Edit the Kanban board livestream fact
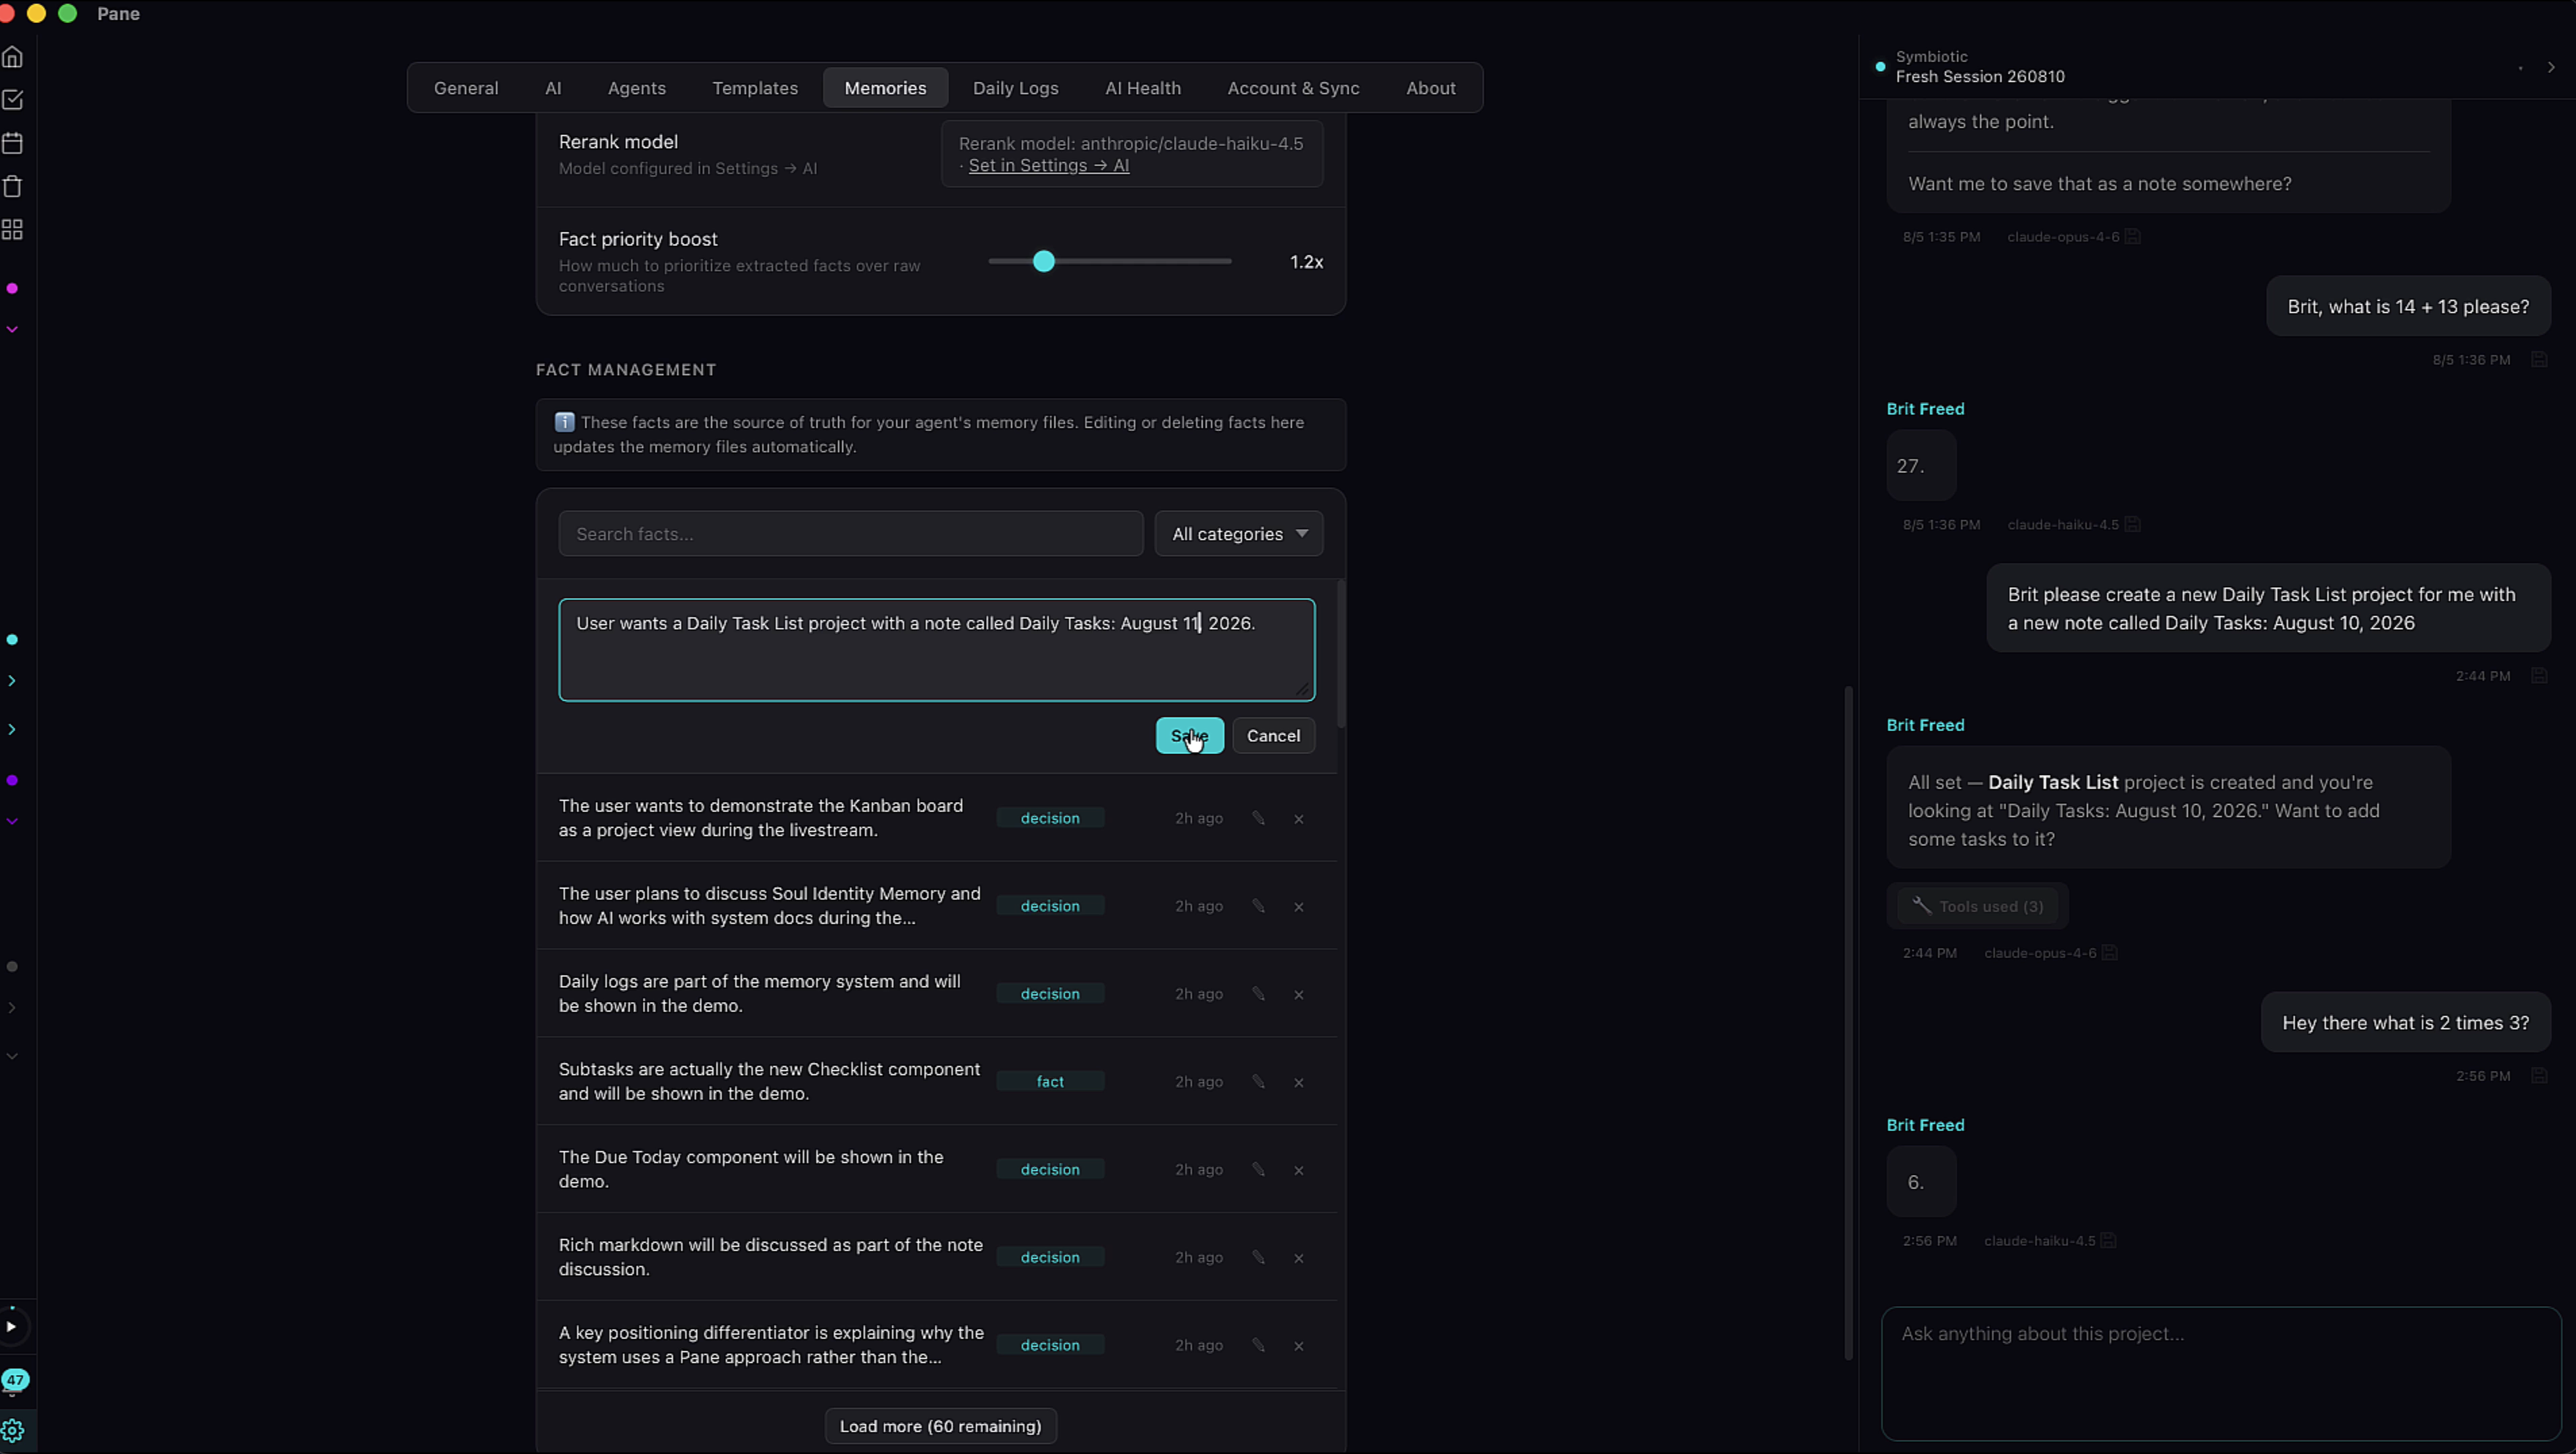 tap(1258, 818)
